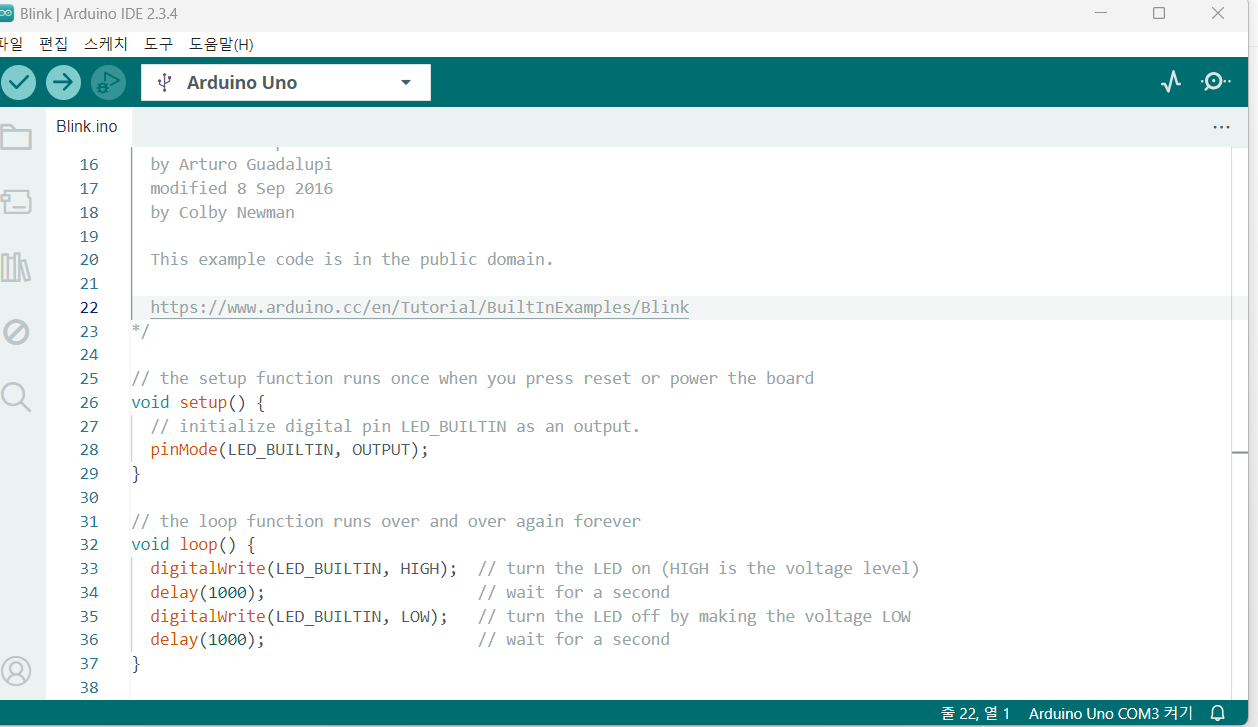Click 'by Arturo Guadalupi' comment text
The width and height of the screenshot is (1258, 727).
coord(241,164)
